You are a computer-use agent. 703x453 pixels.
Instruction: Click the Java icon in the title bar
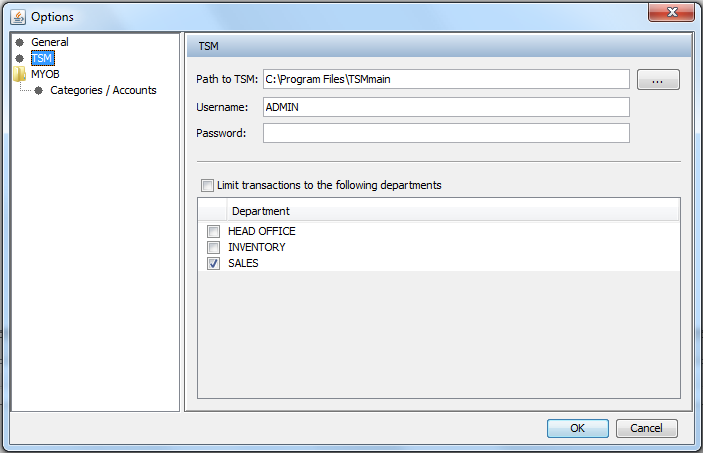pos(17,16)
